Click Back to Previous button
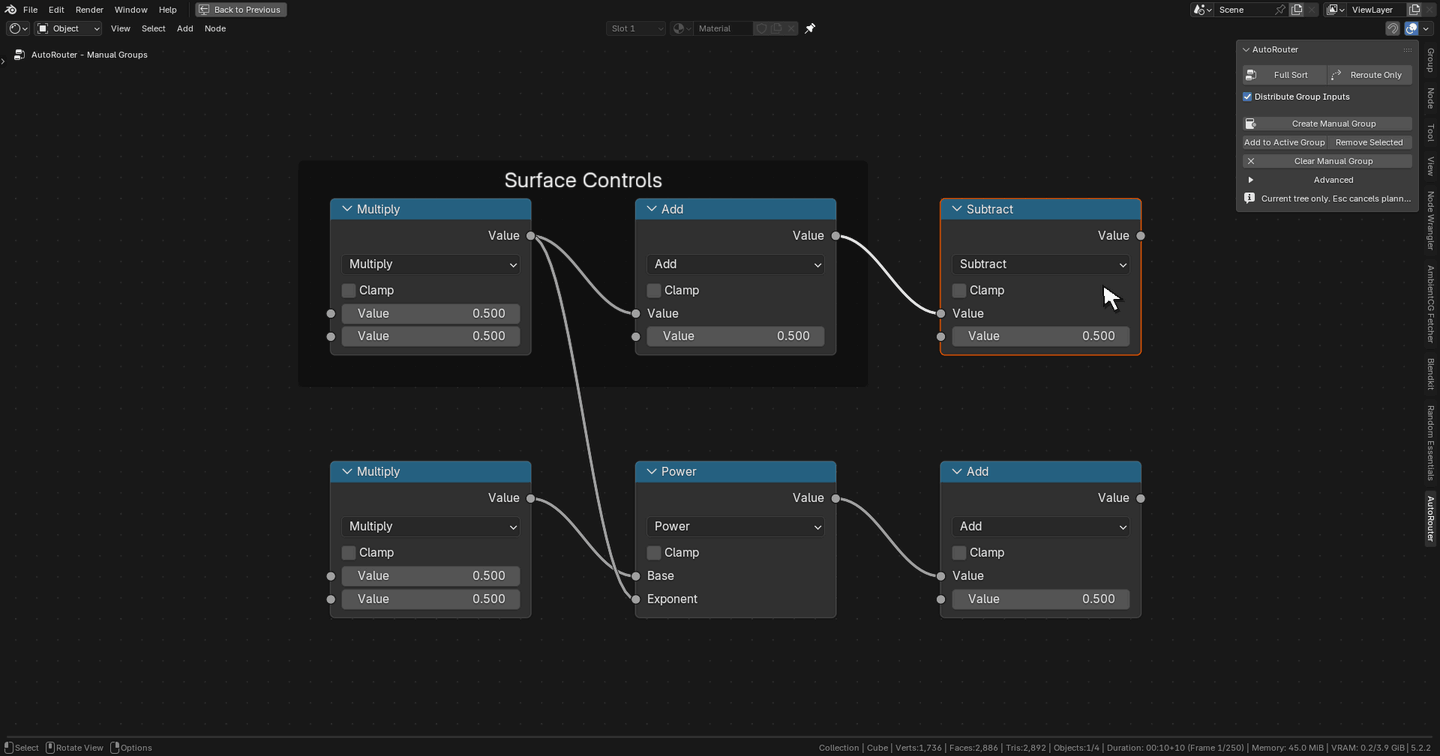 (241, 9)
